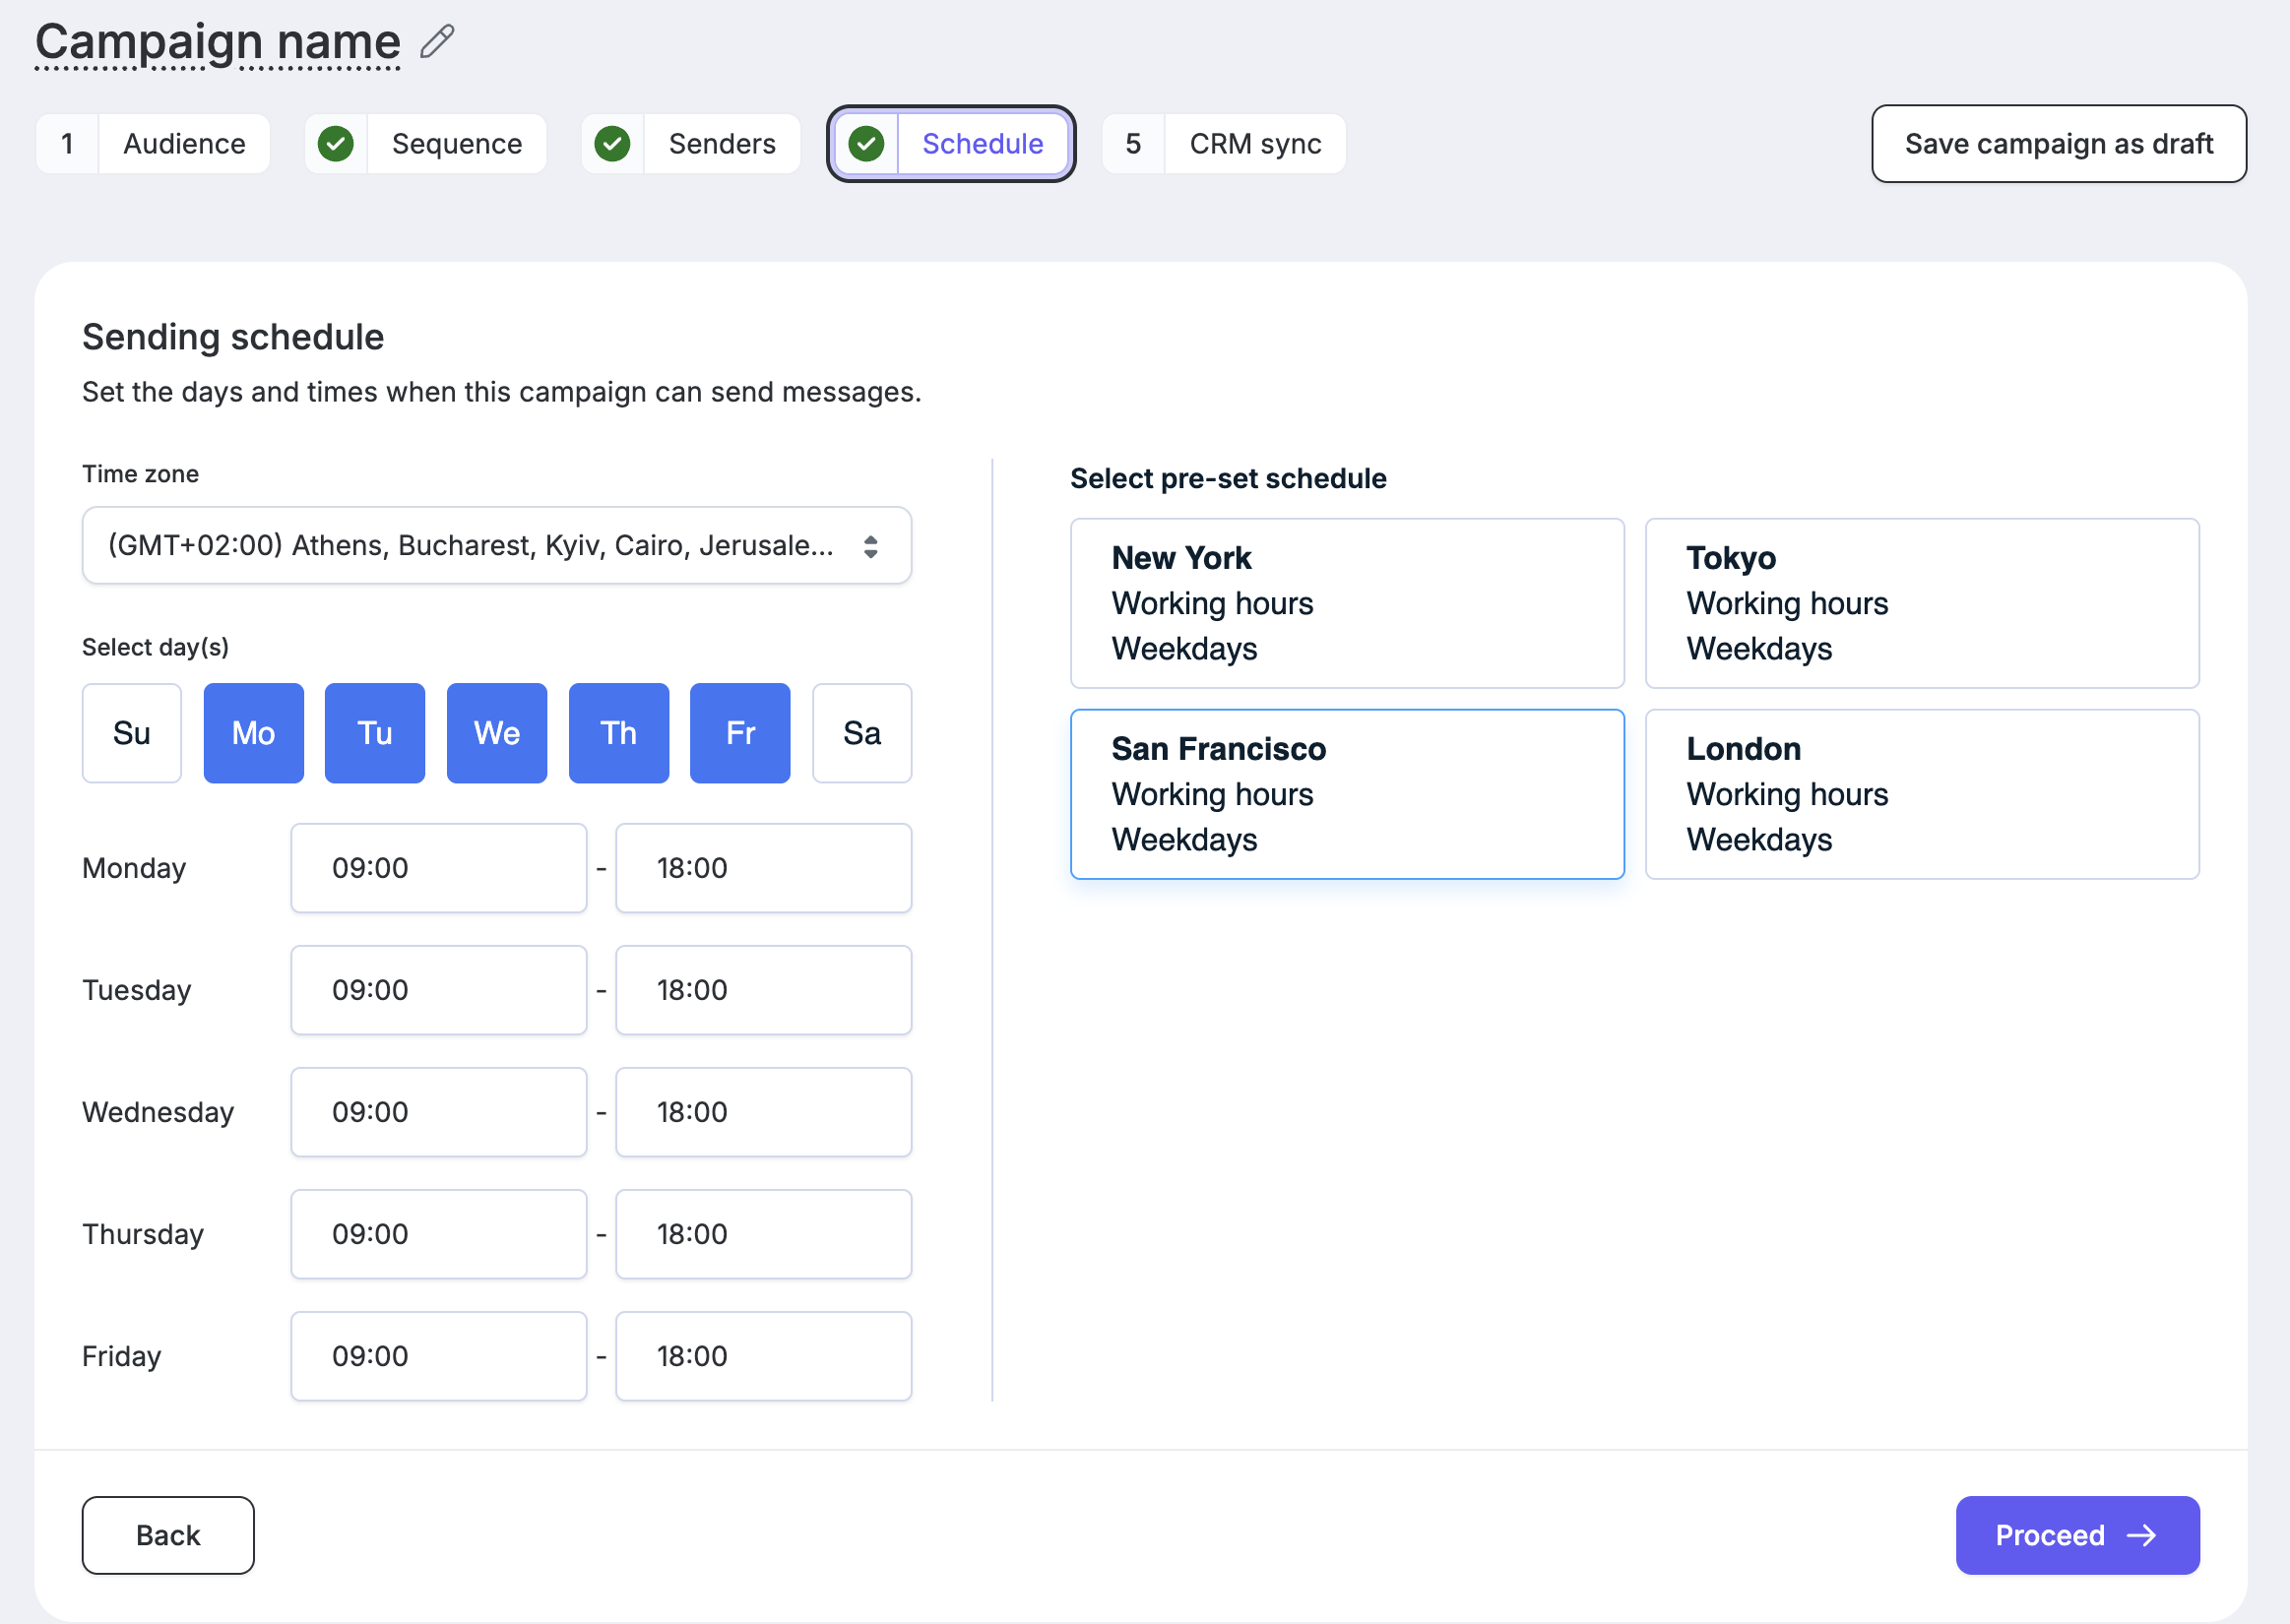The height and width of the screenshot is (1624, 2290).
Task: Click the Back button
Action: coord(168,1535)
